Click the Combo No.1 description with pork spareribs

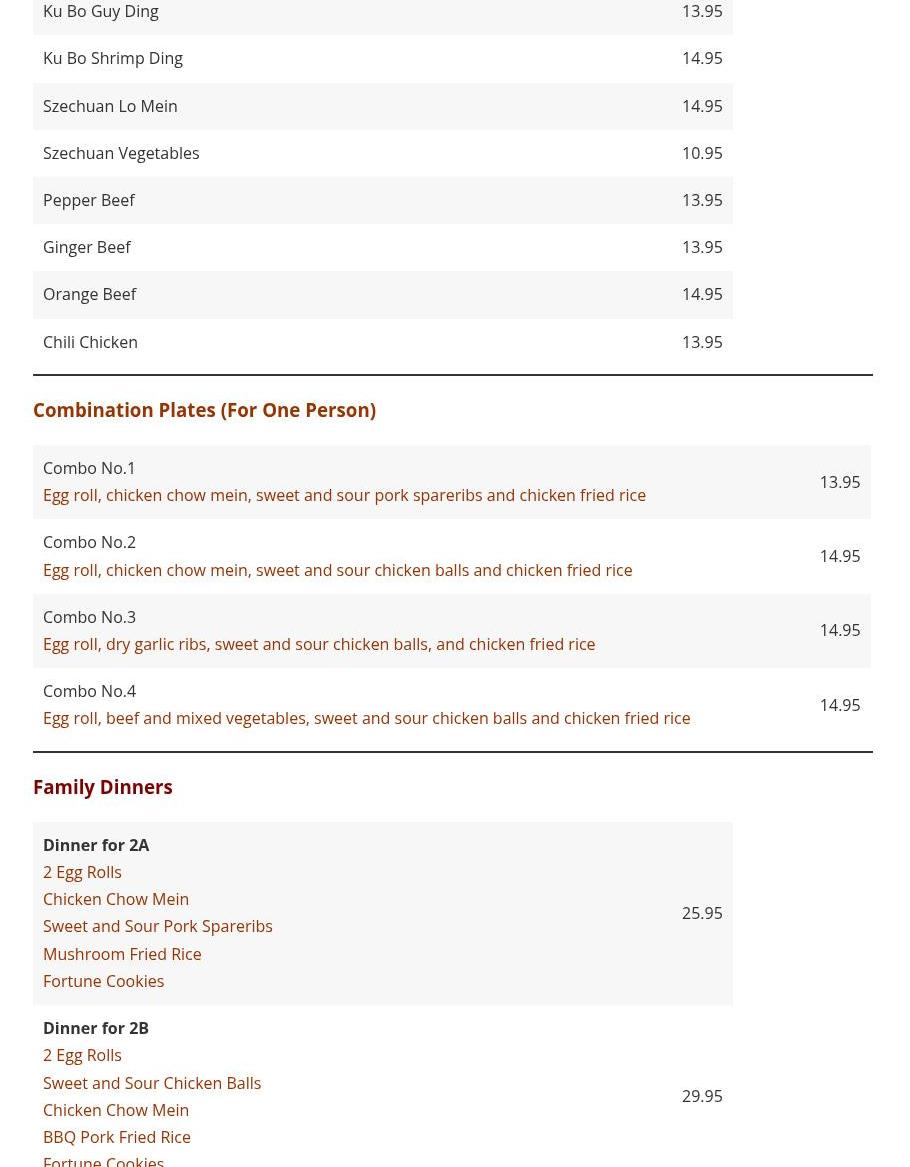[344, 495]
